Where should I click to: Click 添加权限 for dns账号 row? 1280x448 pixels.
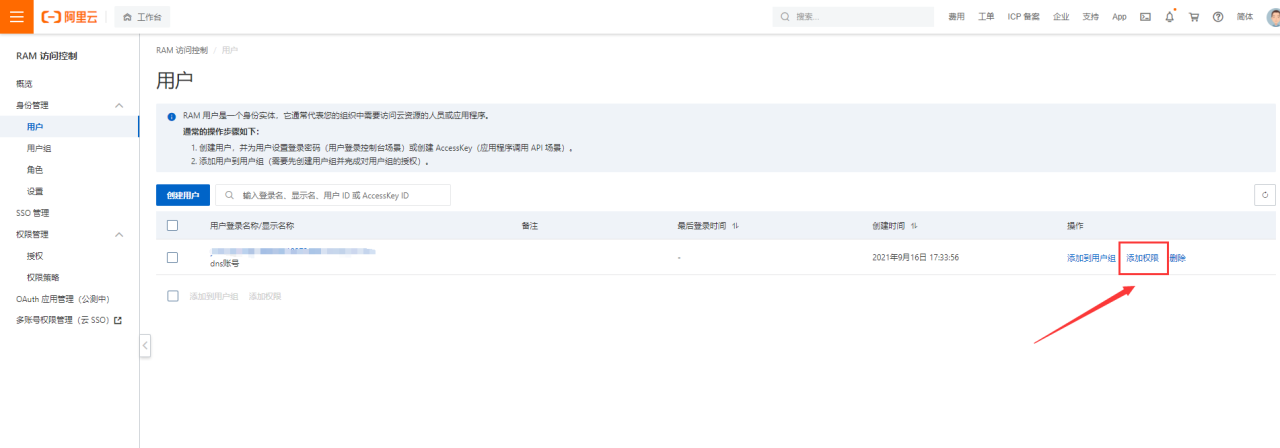point(1142,258)
